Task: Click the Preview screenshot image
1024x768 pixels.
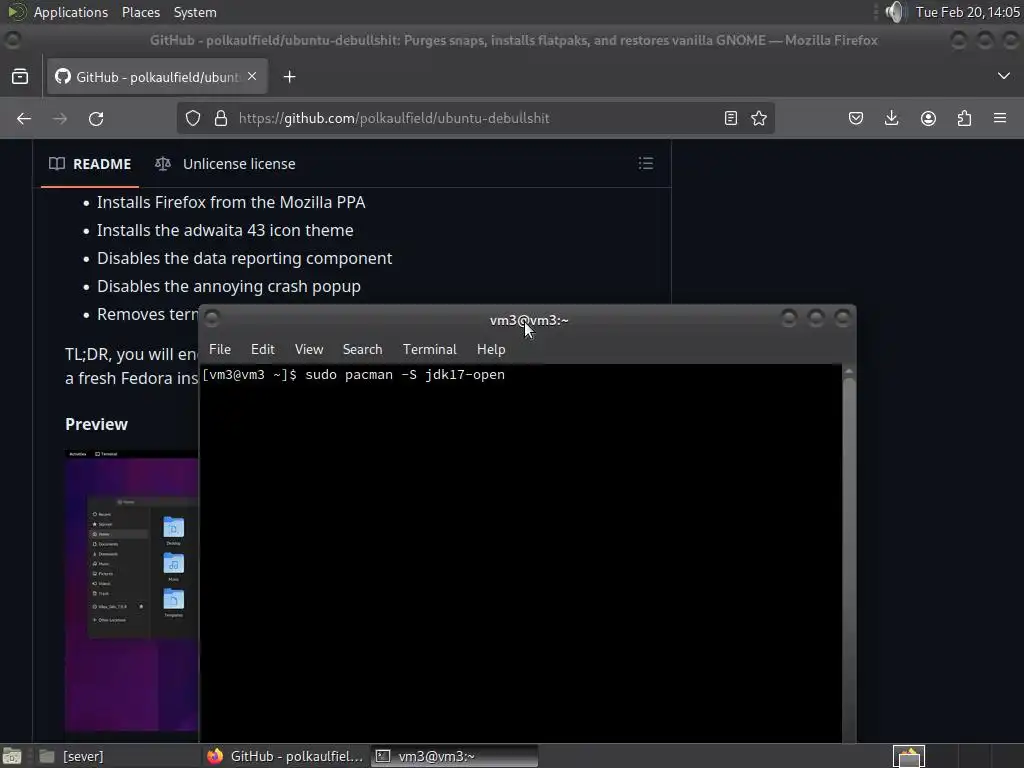Action: (131, 590)
